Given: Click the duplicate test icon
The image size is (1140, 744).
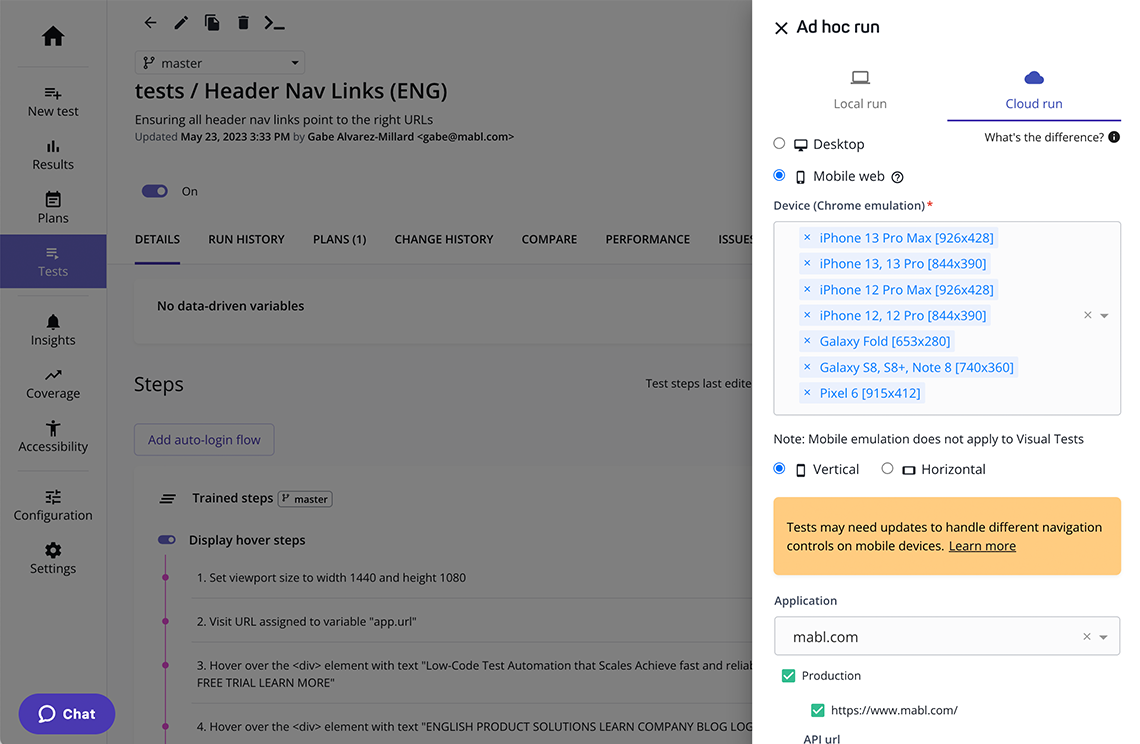Looking at the screenshot, I should 212,23.
